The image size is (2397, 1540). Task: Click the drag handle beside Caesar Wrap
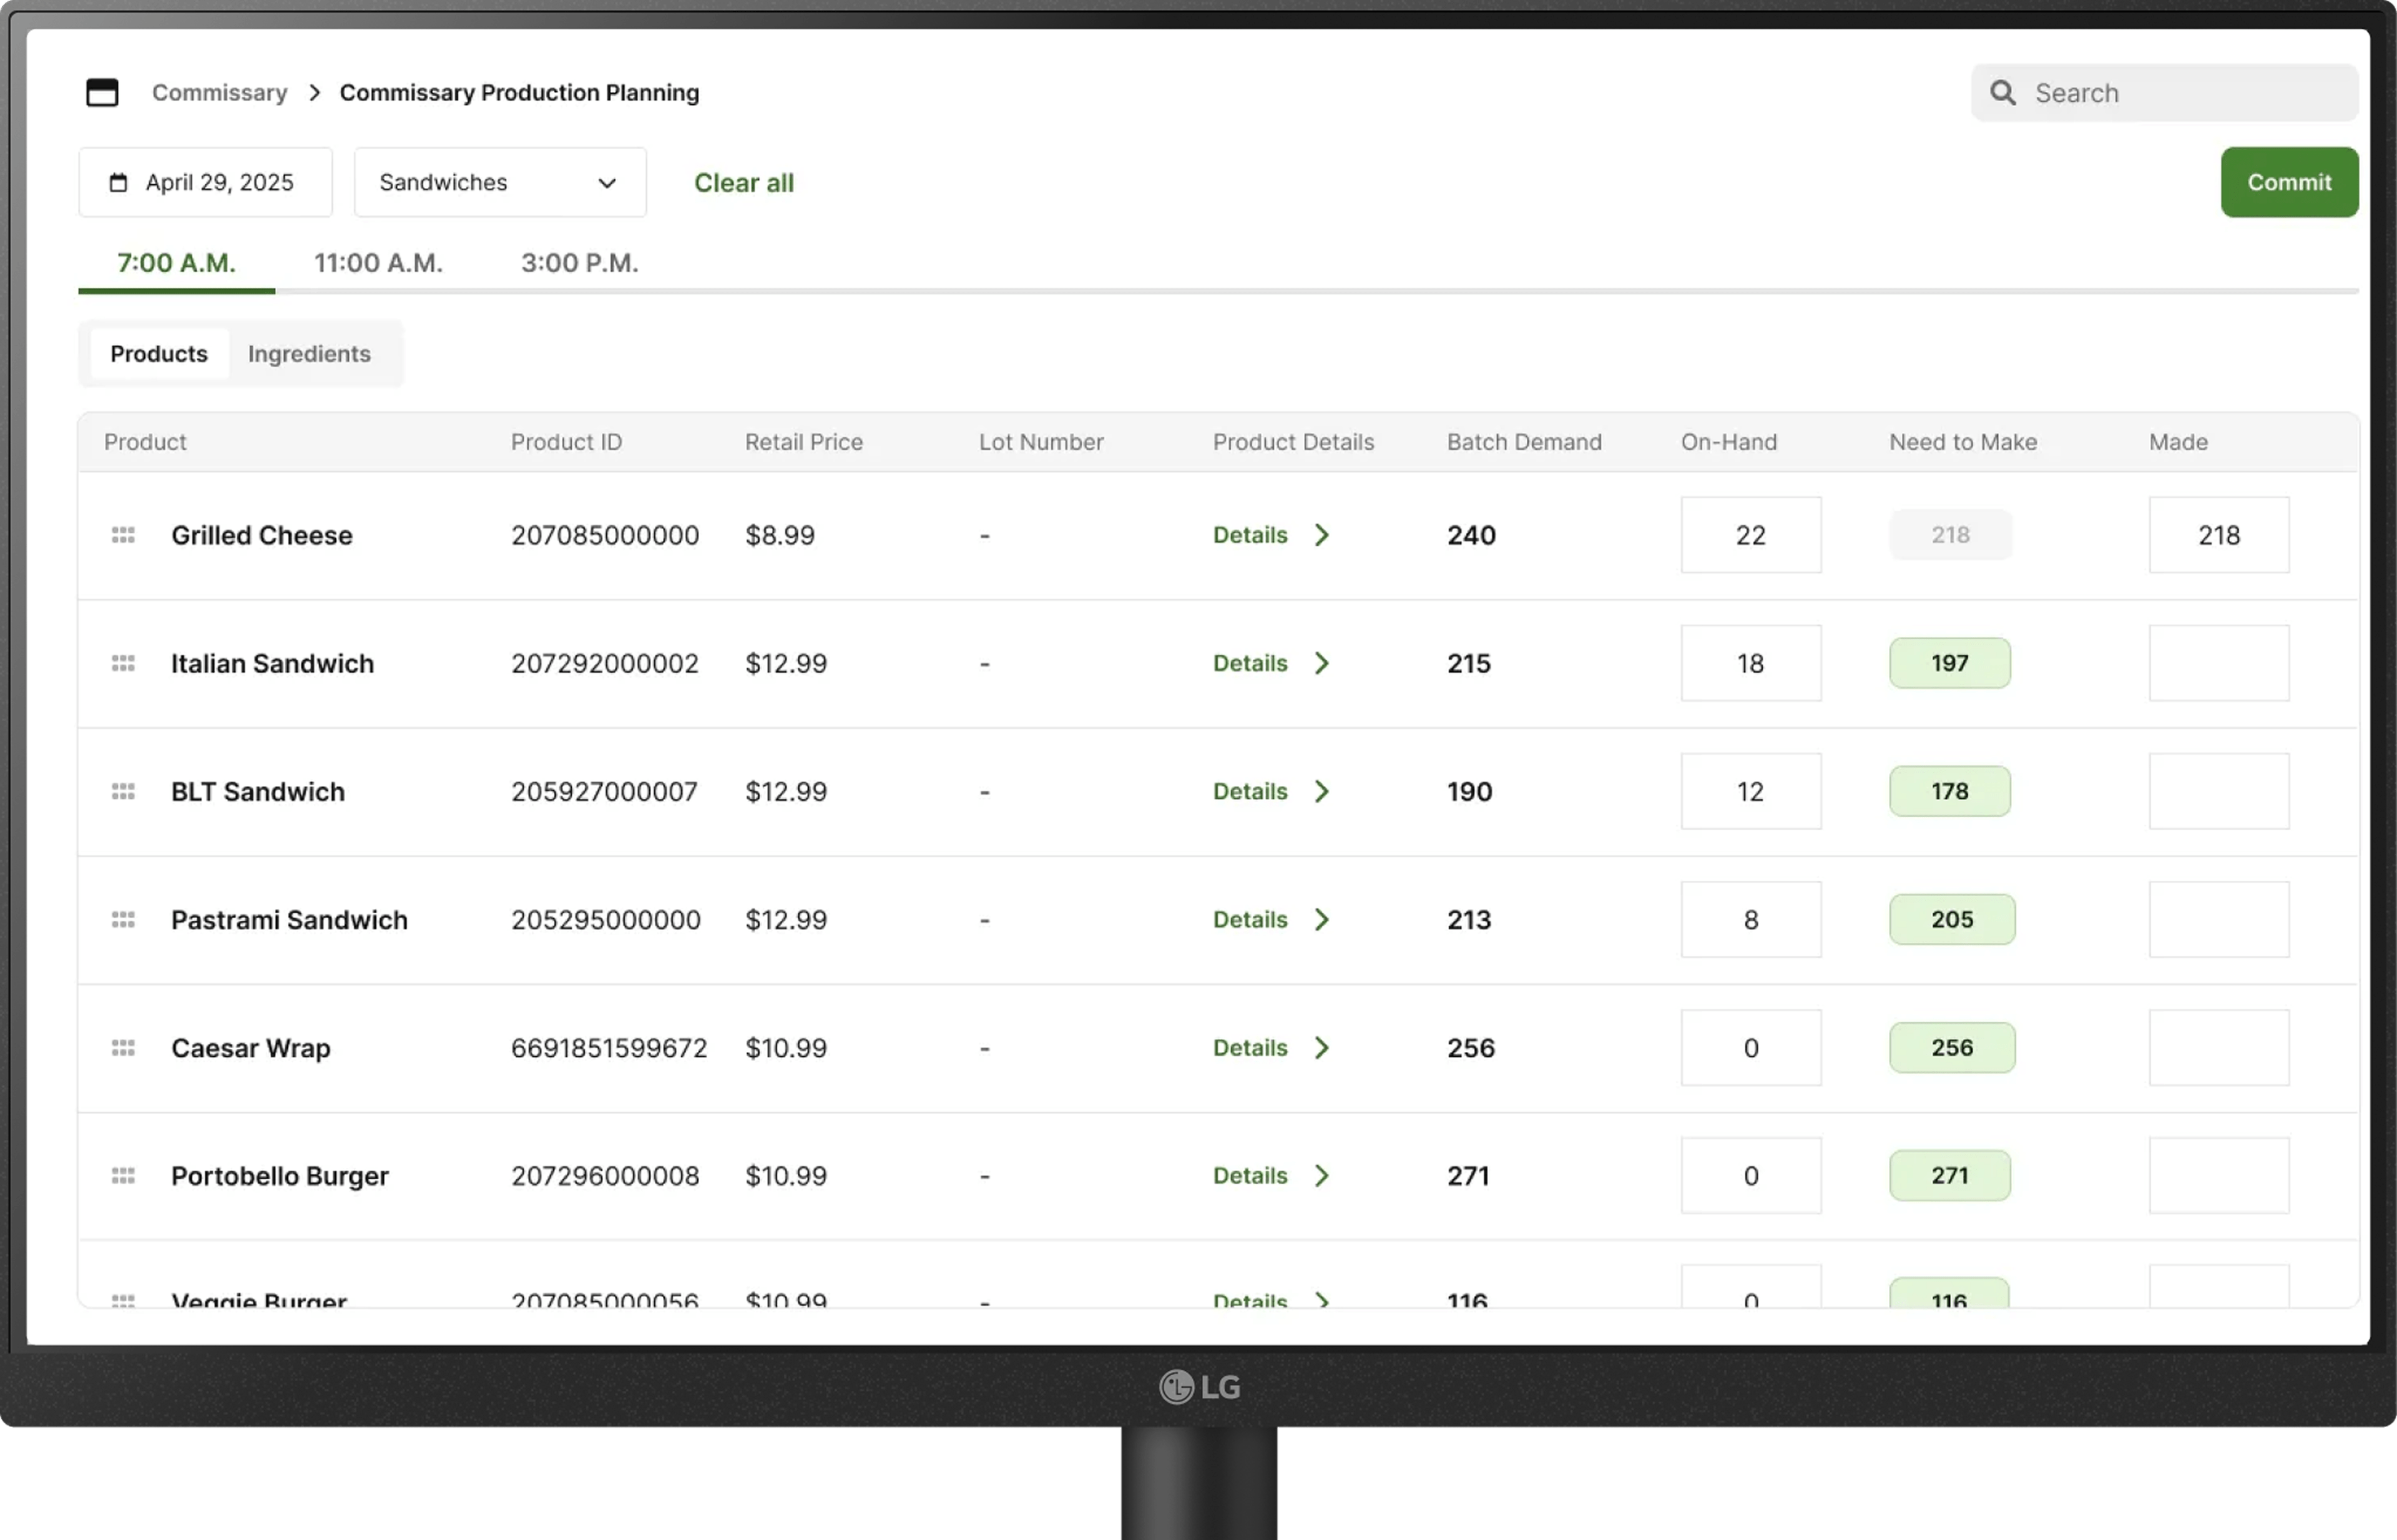[x=123, y=1047]
